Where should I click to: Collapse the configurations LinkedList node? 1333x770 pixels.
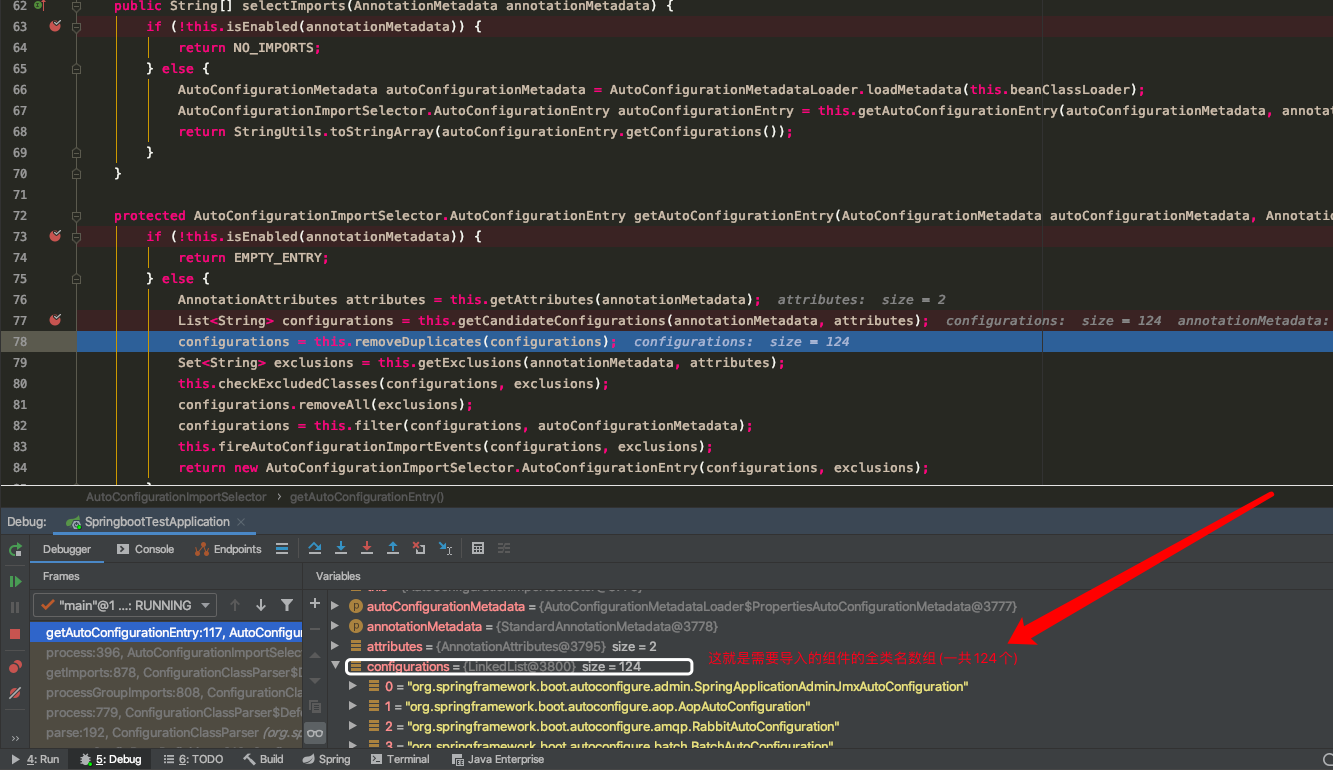point(335,666)
